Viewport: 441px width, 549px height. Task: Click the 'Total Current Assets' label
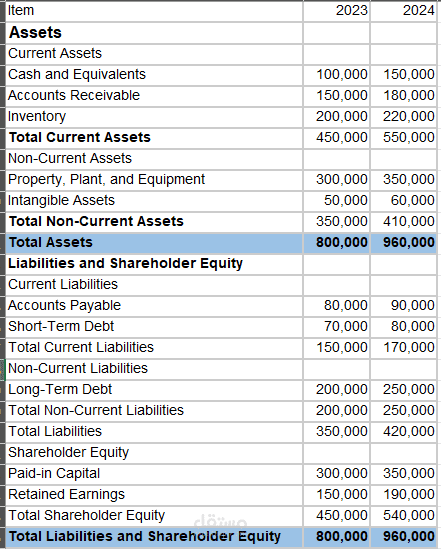click(154, 138)
